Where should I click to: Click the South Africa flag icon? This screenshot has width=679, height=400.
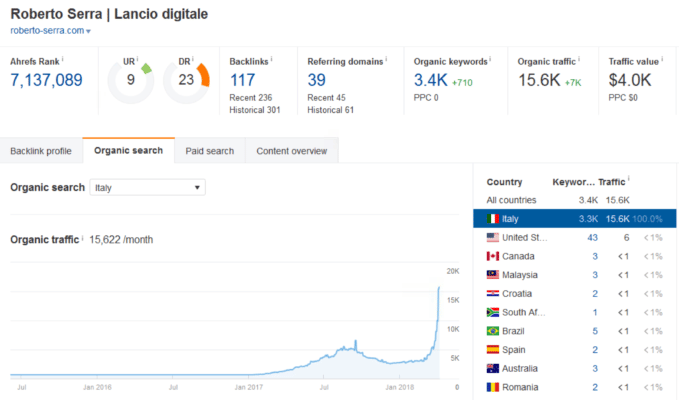[x=493, y=312]
